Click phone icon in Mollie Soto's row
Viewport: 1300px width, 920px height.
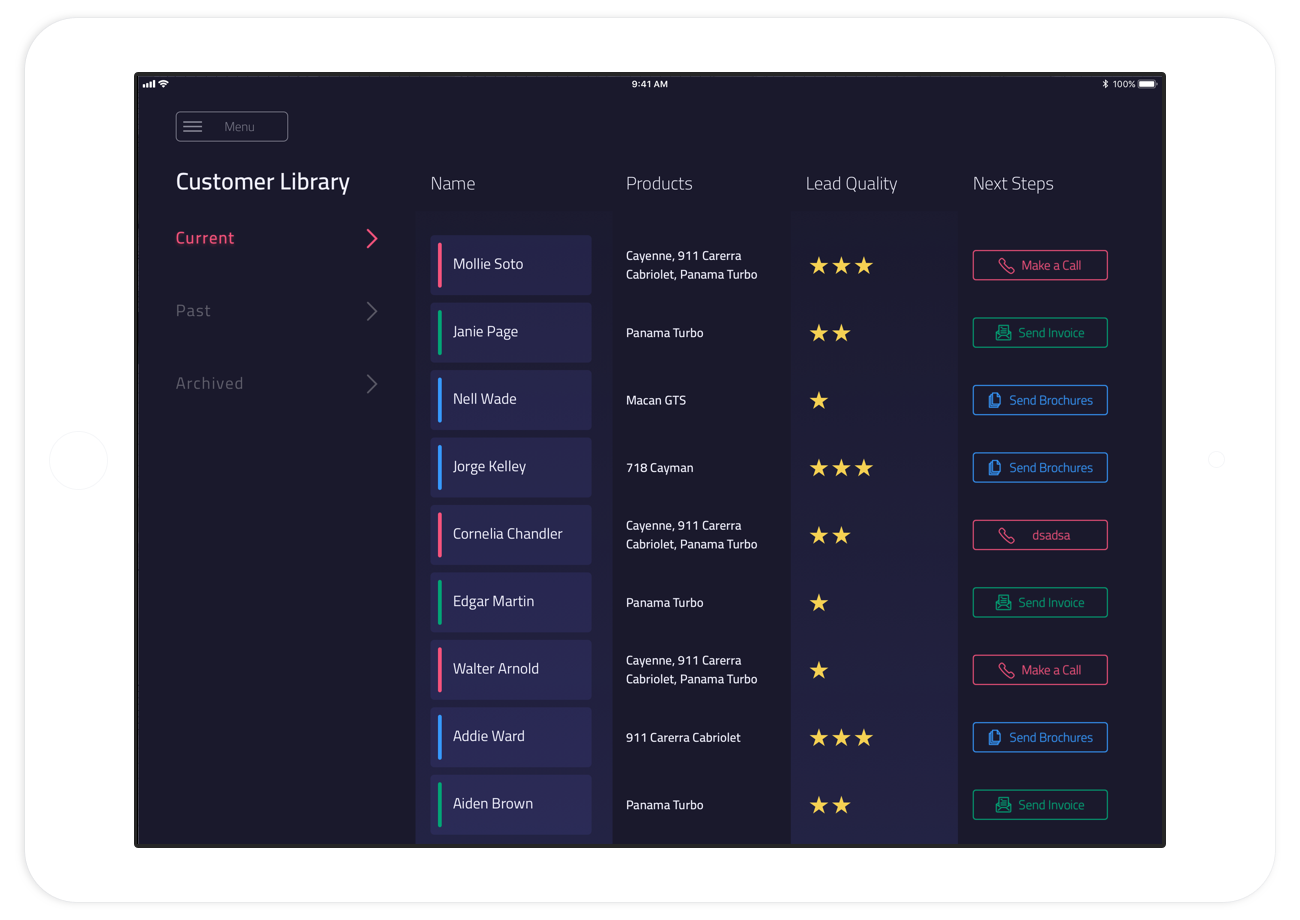pyautogui.click(x=1006, y=266)
